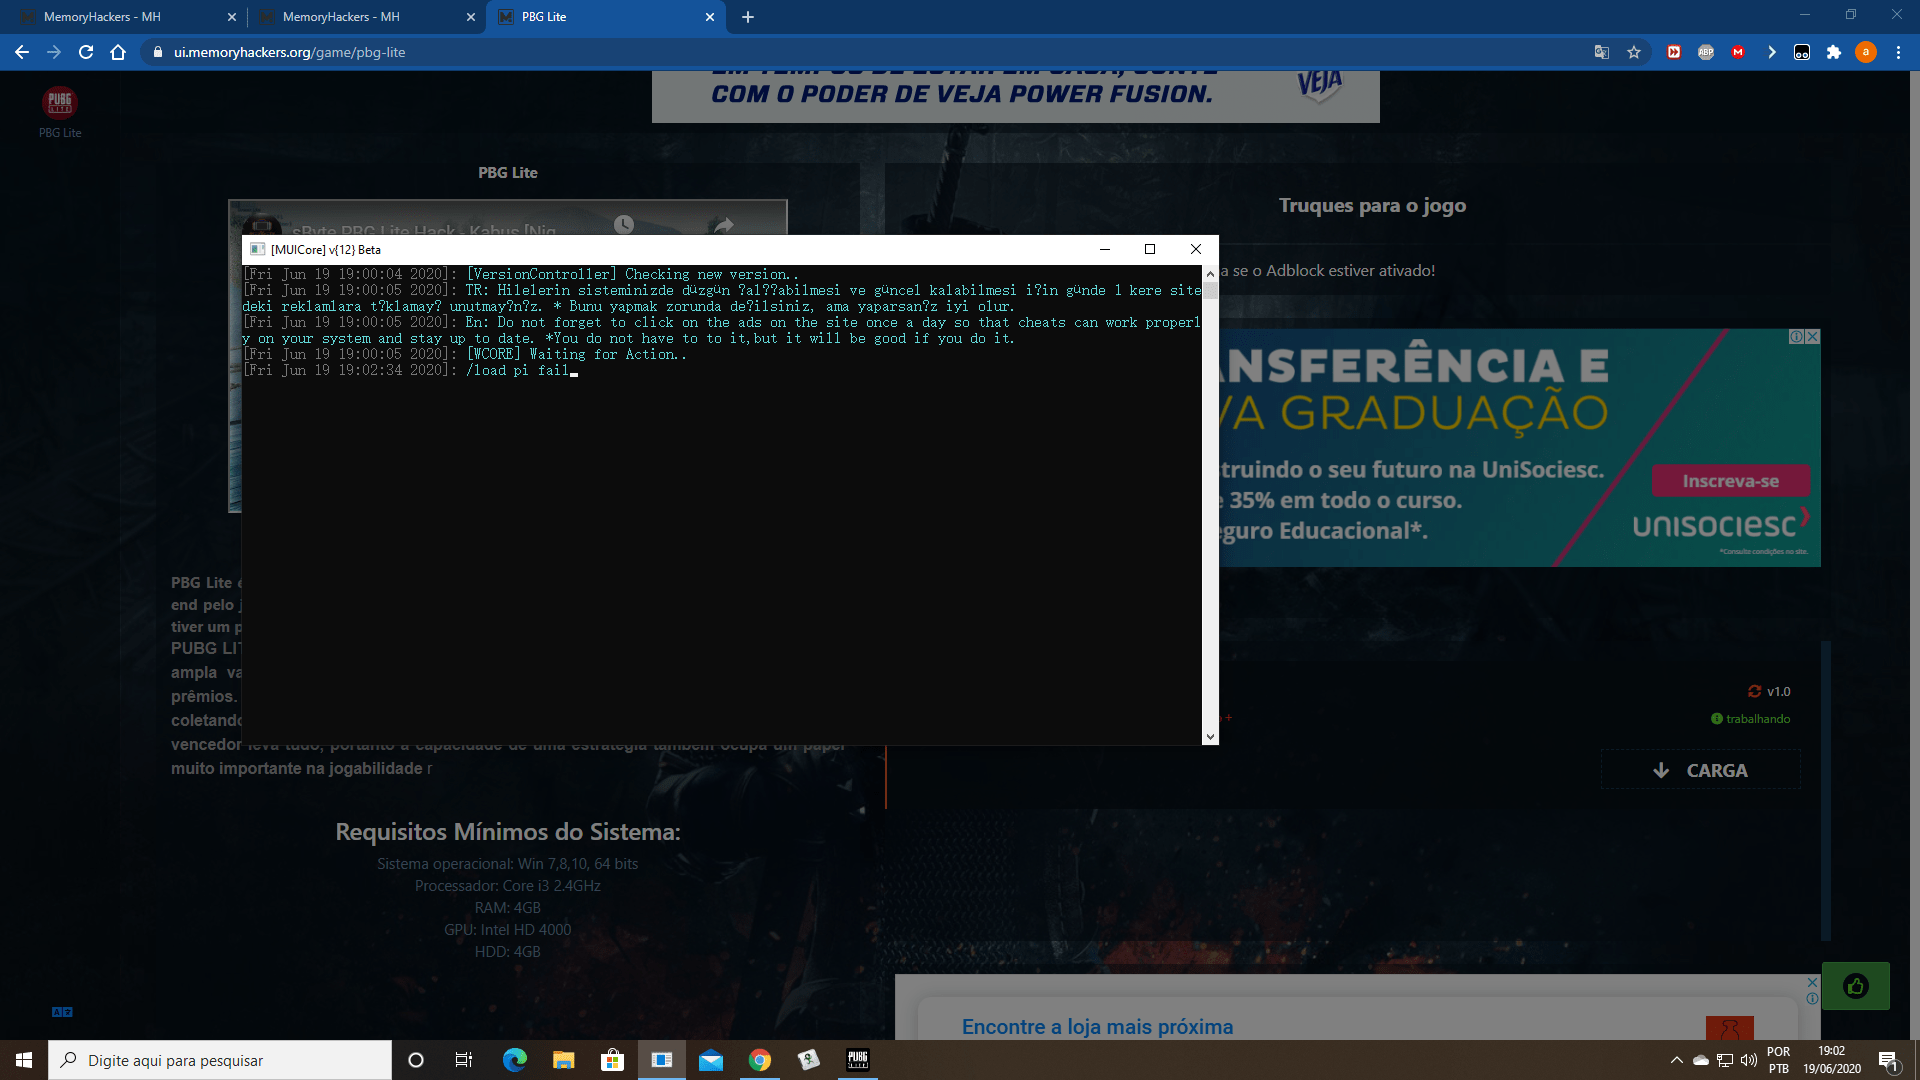Open the Windows notification center
This screenshot has width=1920, height=1080.
tap(1889, 1060)
